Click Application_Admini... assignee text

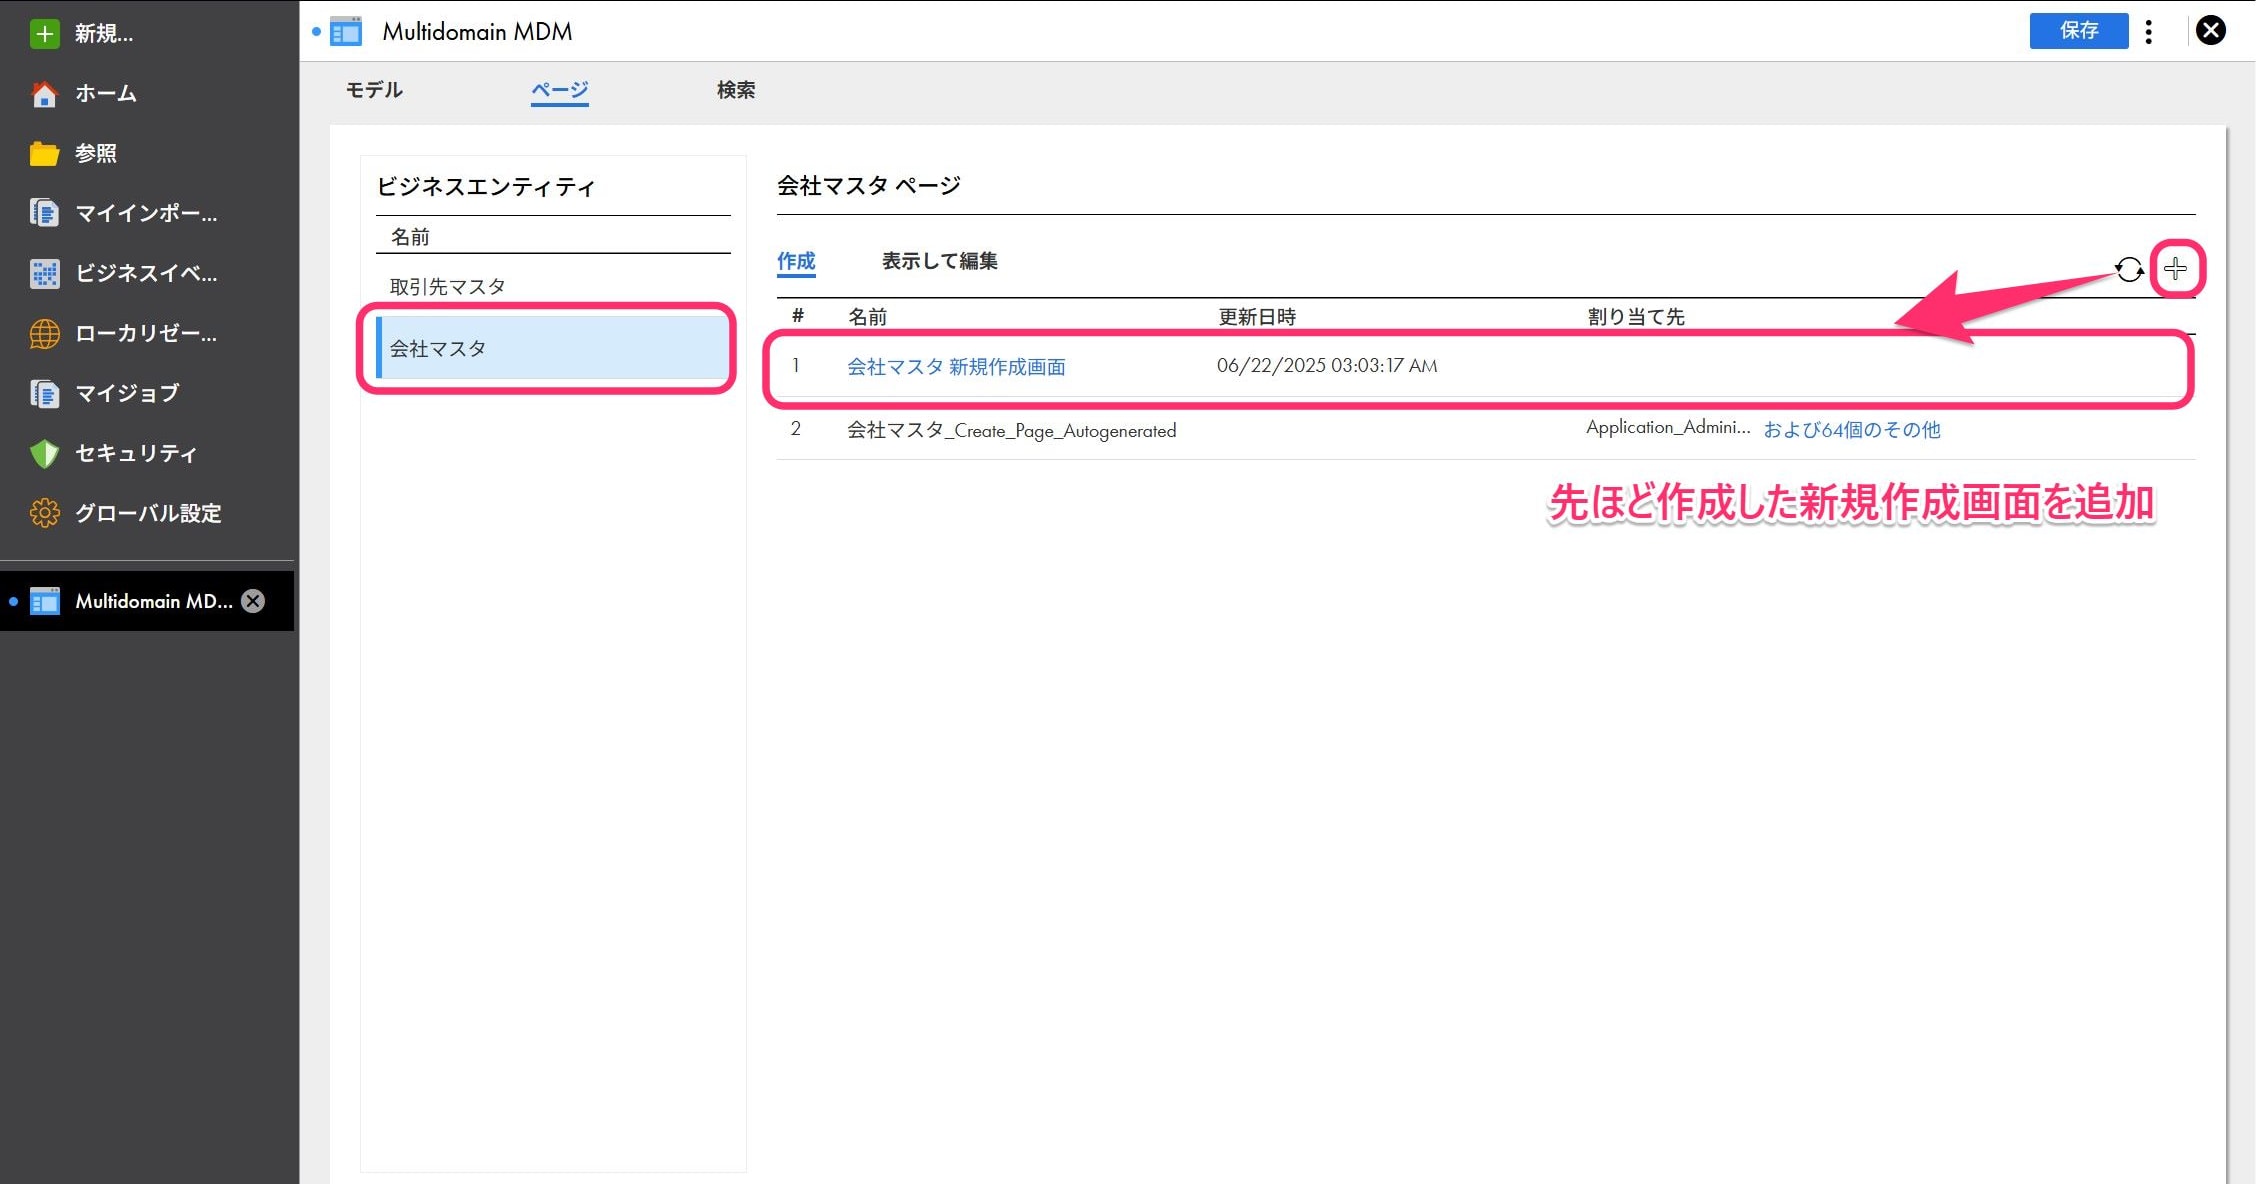[1668, 428]
